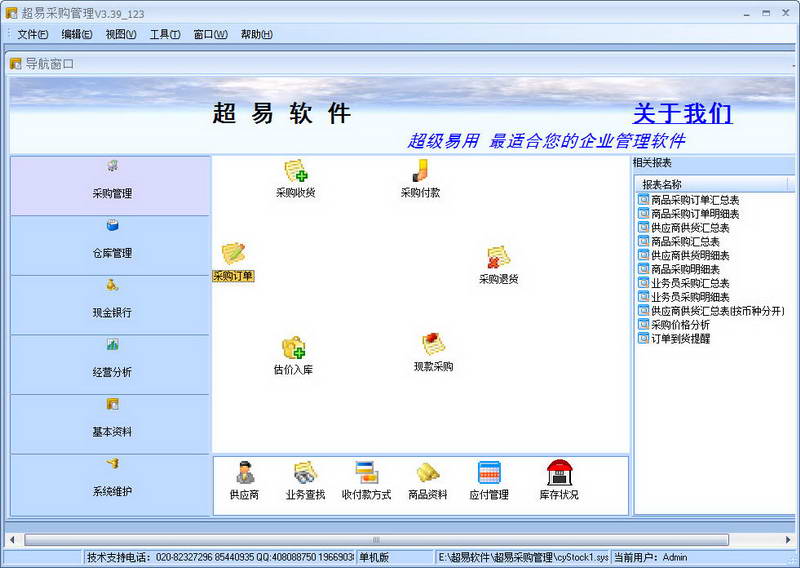Select the 基本资料 sidebar module
The height and width of the screenshot is (568, 800).
pyautogui.click(x=110, y=424)
